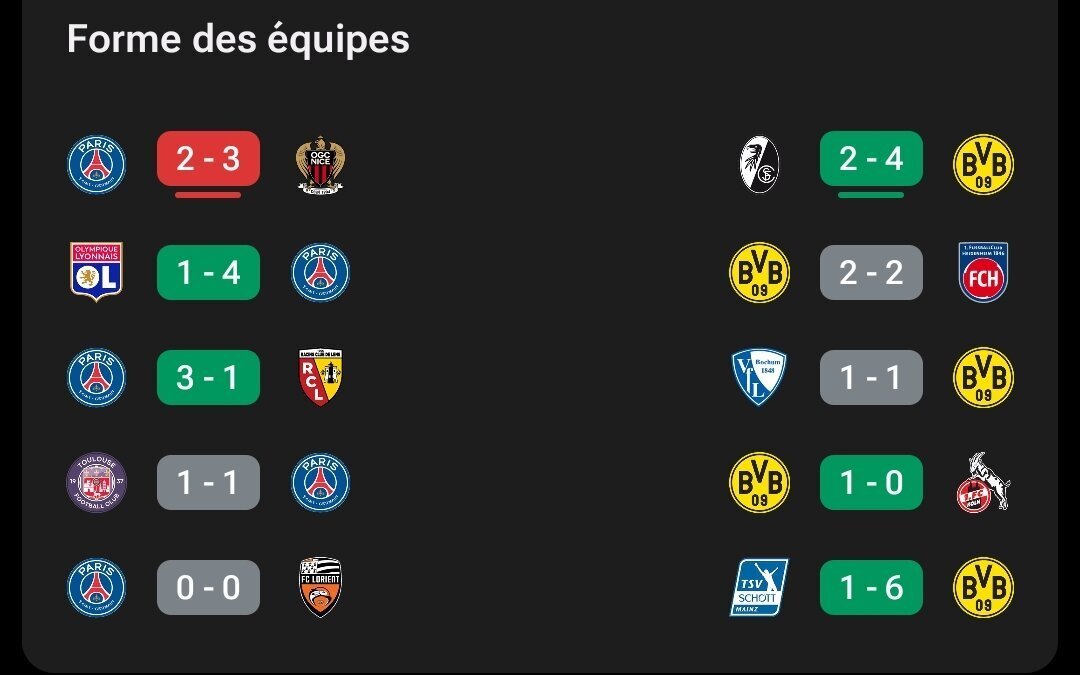Open the red 2 - 3 PSG loss score
The image size is (1080, 675).
[x=208, y=158]
